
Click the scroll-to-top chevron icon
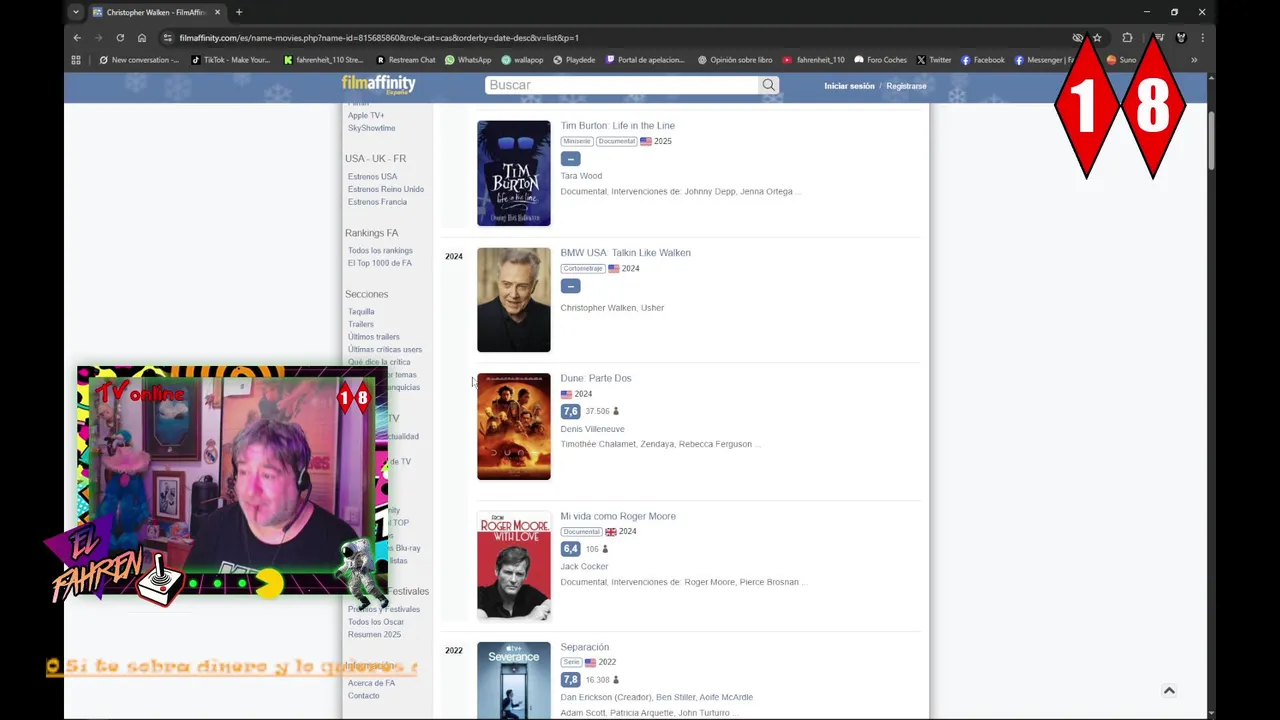pos(1169,690)
